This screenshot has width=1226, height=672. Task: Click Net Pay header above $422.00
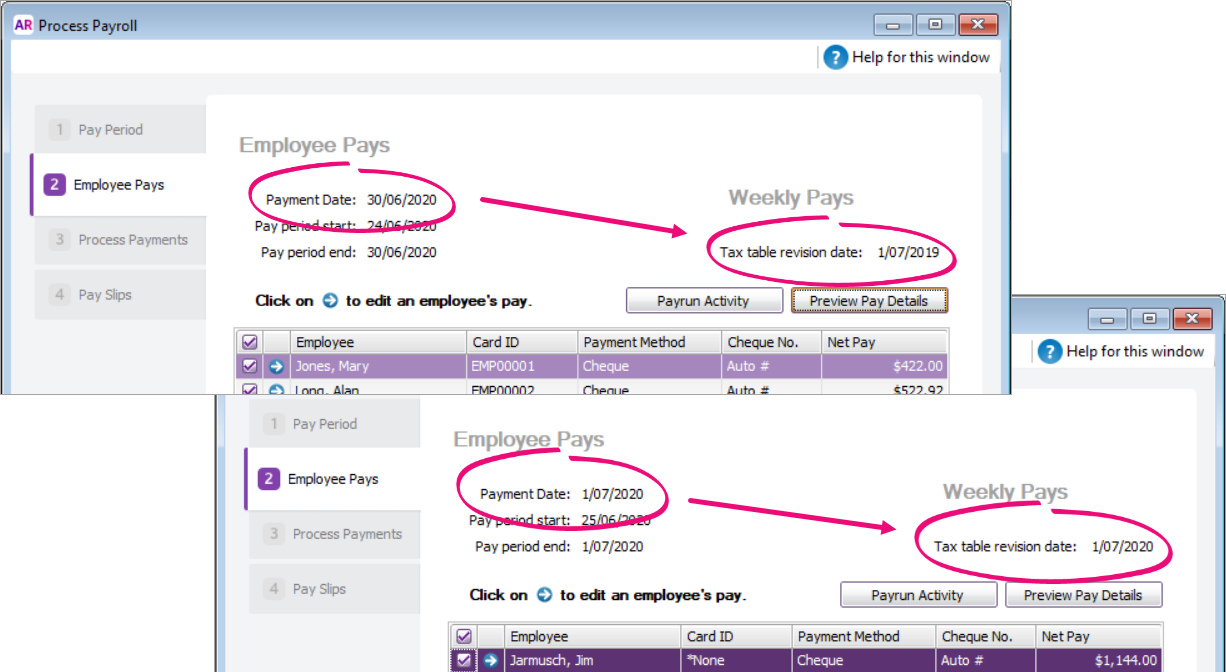(x=884, y=342)
